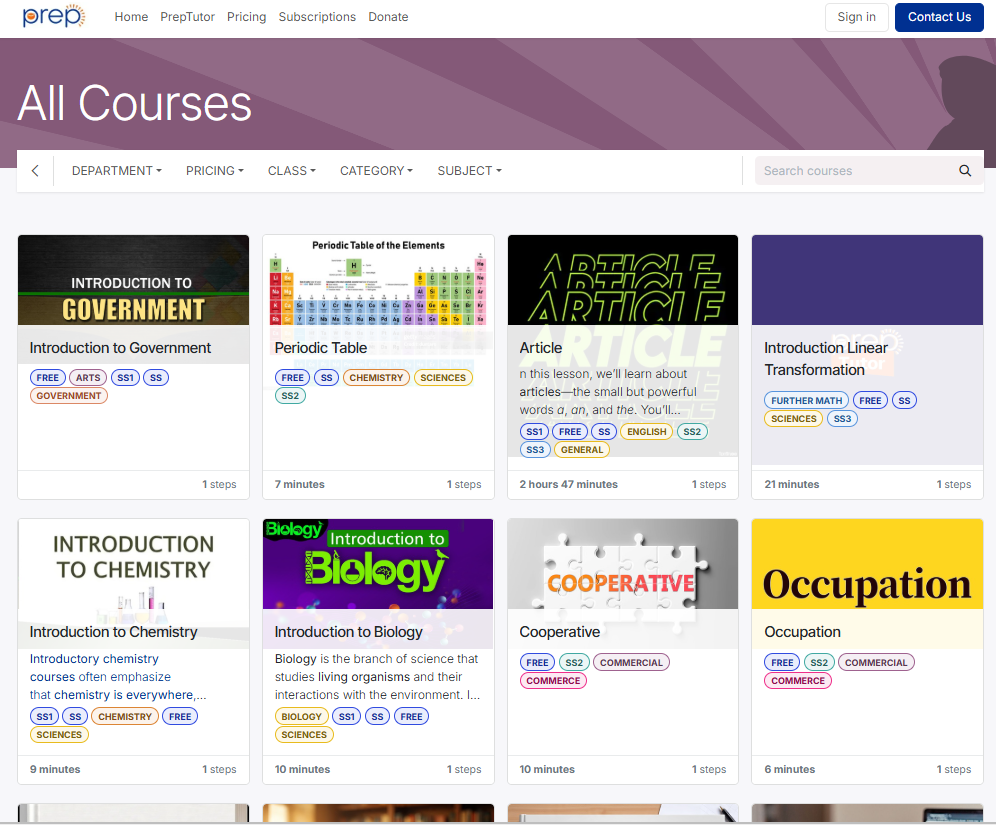Click the back chevron arrow in filter bar
This screenshot has height=825, width=996.
pyautogui.click(x=35, y=170)
